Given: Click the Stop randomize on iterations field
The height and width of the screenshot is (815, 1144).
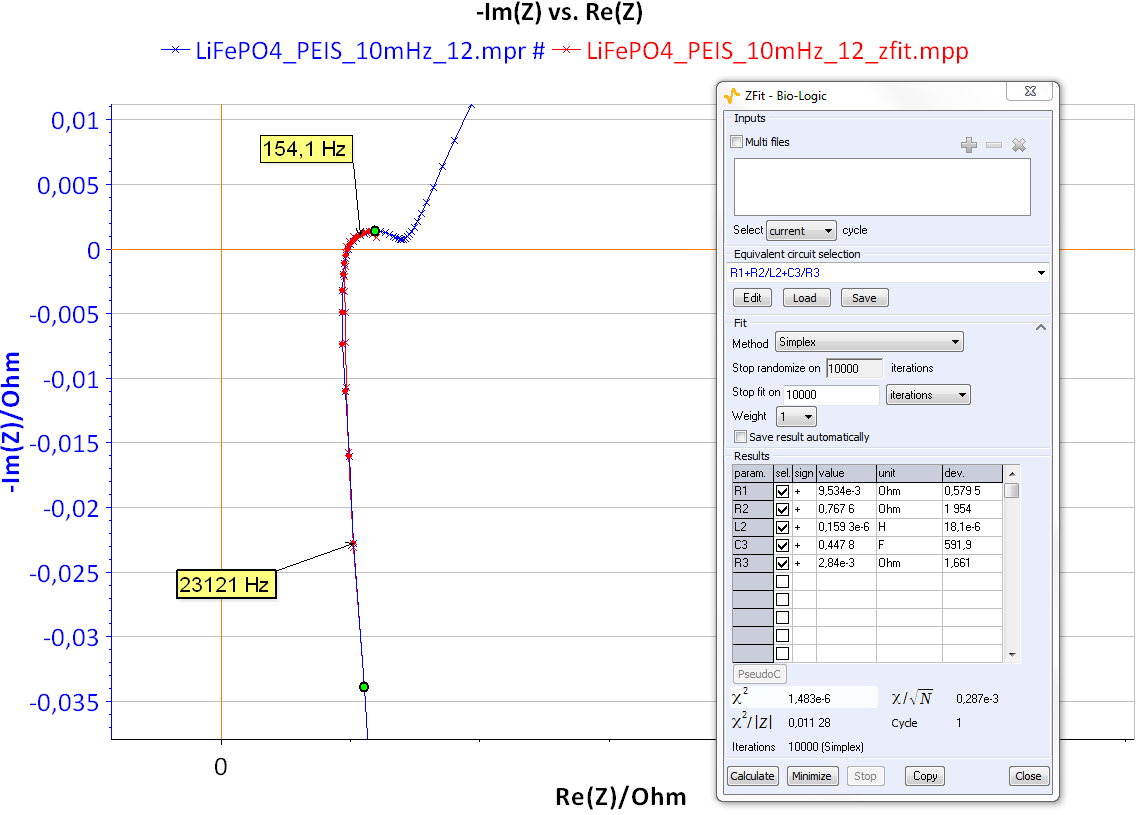Looking at the screenshot, I should click(x=852, y=368).
